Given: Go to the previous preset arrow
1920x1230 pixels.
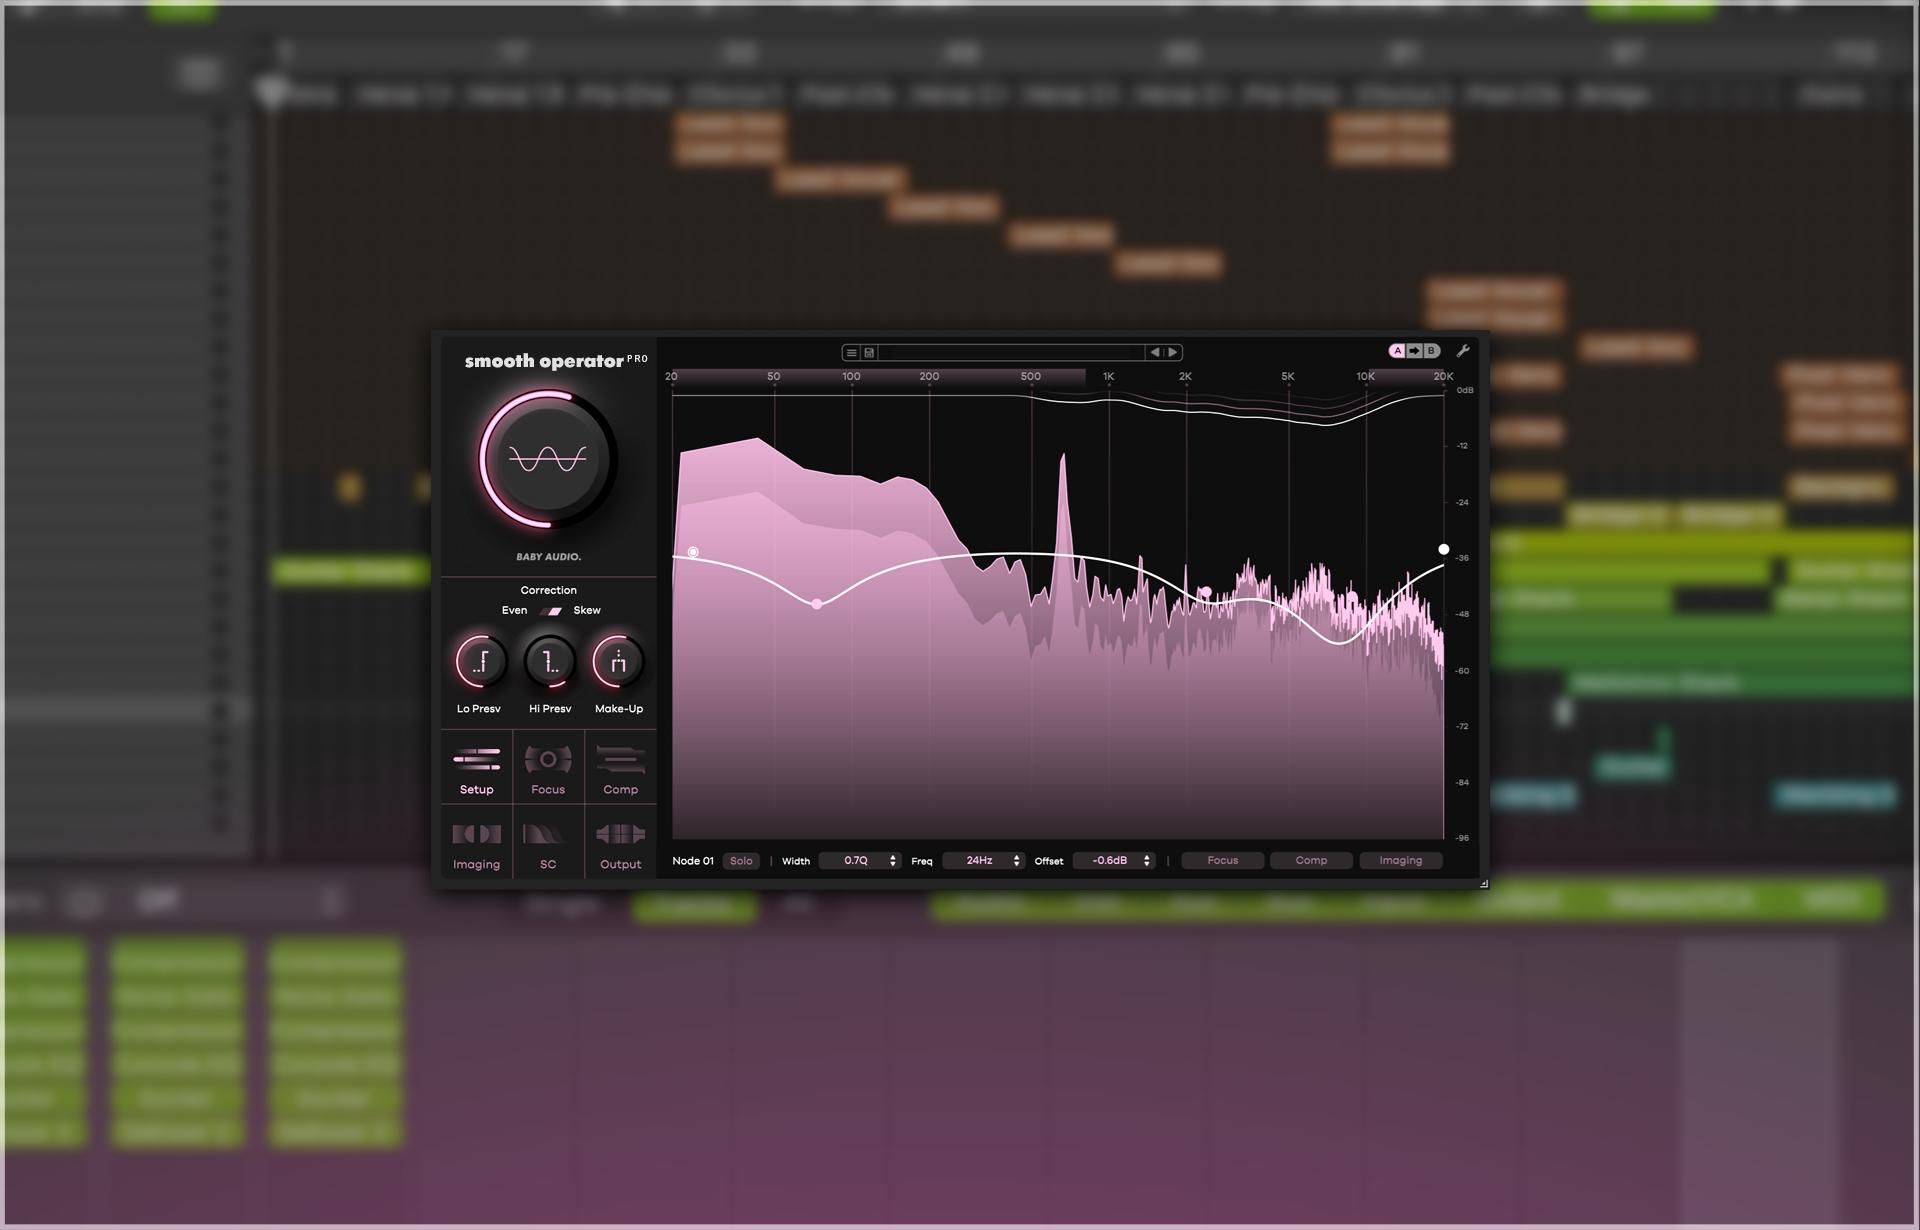Looking at the screenshot, I should pyautogui.click(x=1155, y=352).
